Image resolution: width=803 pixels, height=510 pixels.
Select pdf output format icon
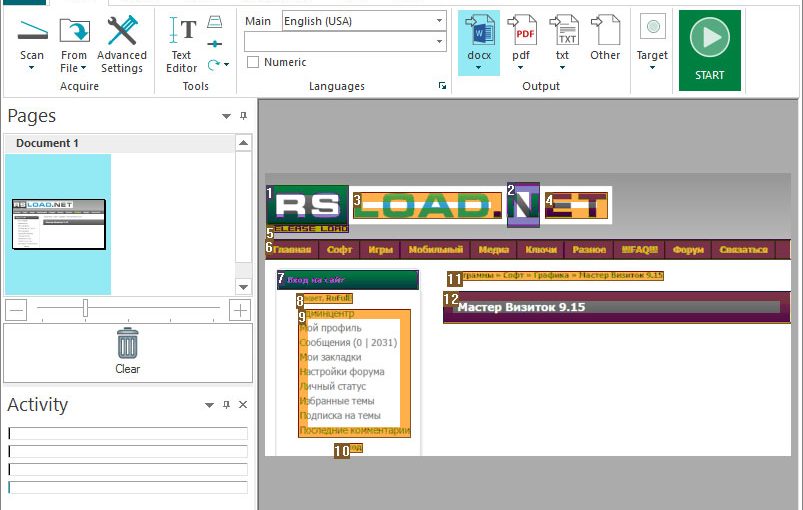[x=521, y=30]
